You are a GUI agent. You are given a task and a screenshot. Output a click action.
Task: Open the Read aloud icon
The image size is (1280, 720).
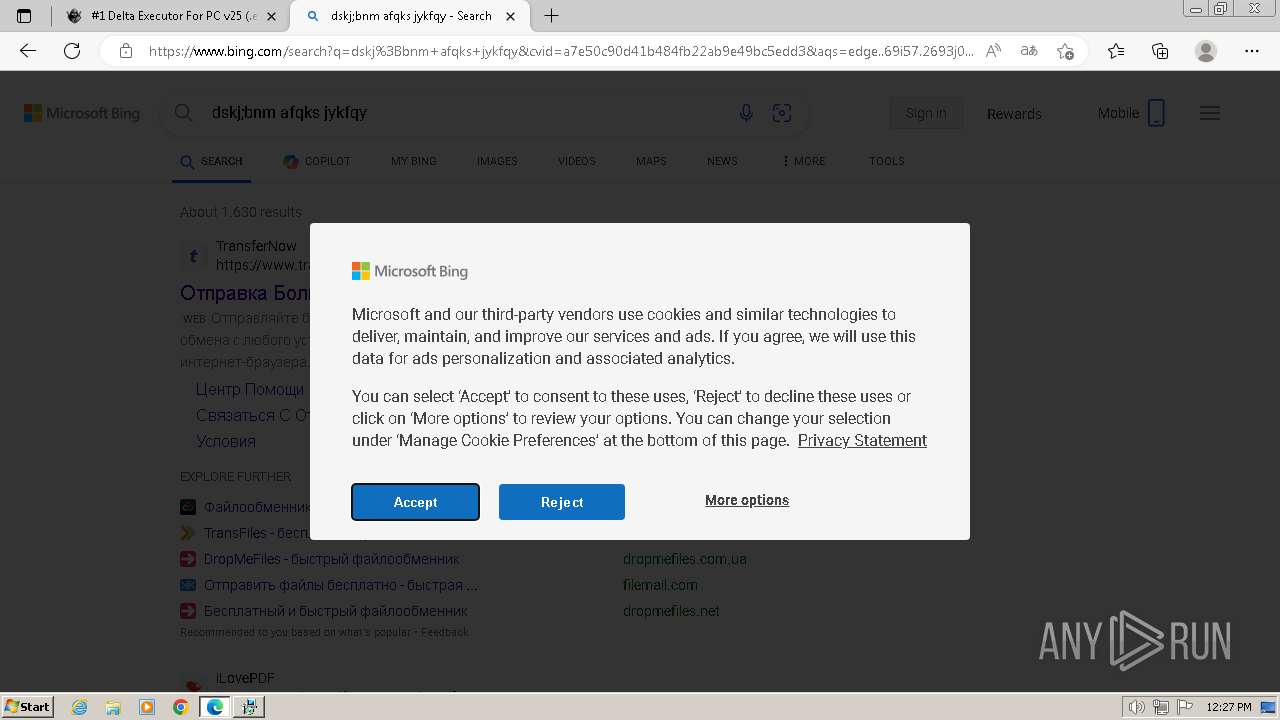tap(993, 51)
